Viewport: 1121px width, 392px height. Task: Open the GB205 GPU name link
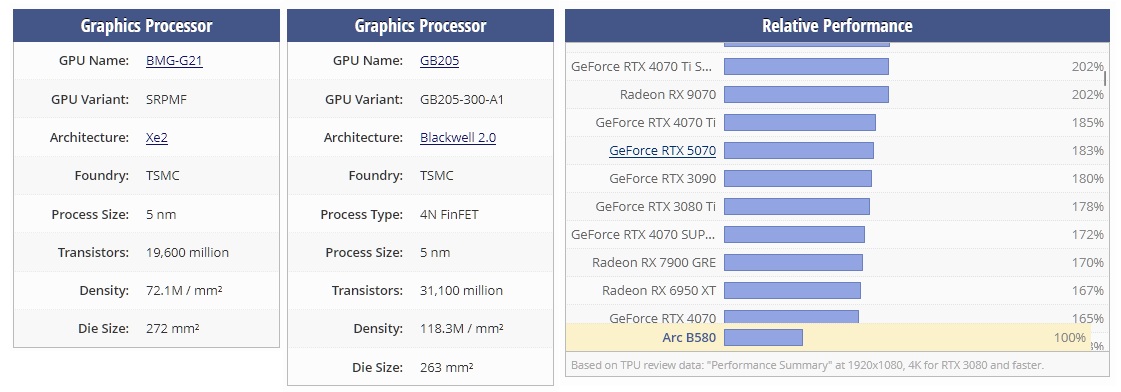(x=439, y=61)
